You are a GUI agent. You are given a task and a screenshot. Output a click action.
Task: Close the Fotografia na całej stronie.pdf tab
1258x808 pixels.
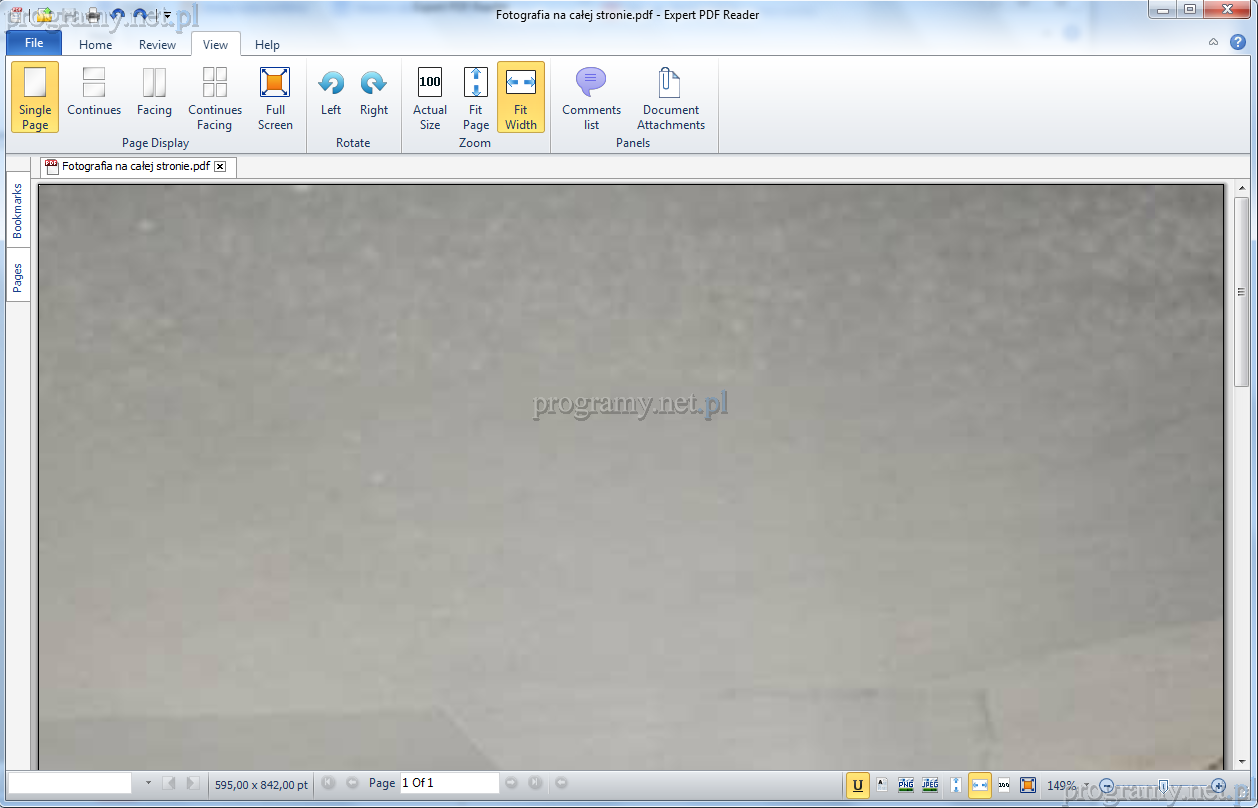pos(220,167)
